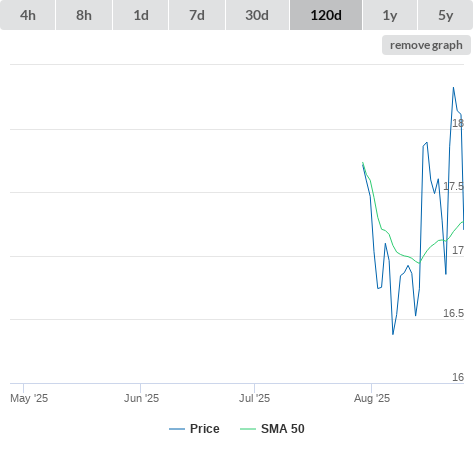
Task: Select the 4h time range tab
Action: click(x=28, y=15)
